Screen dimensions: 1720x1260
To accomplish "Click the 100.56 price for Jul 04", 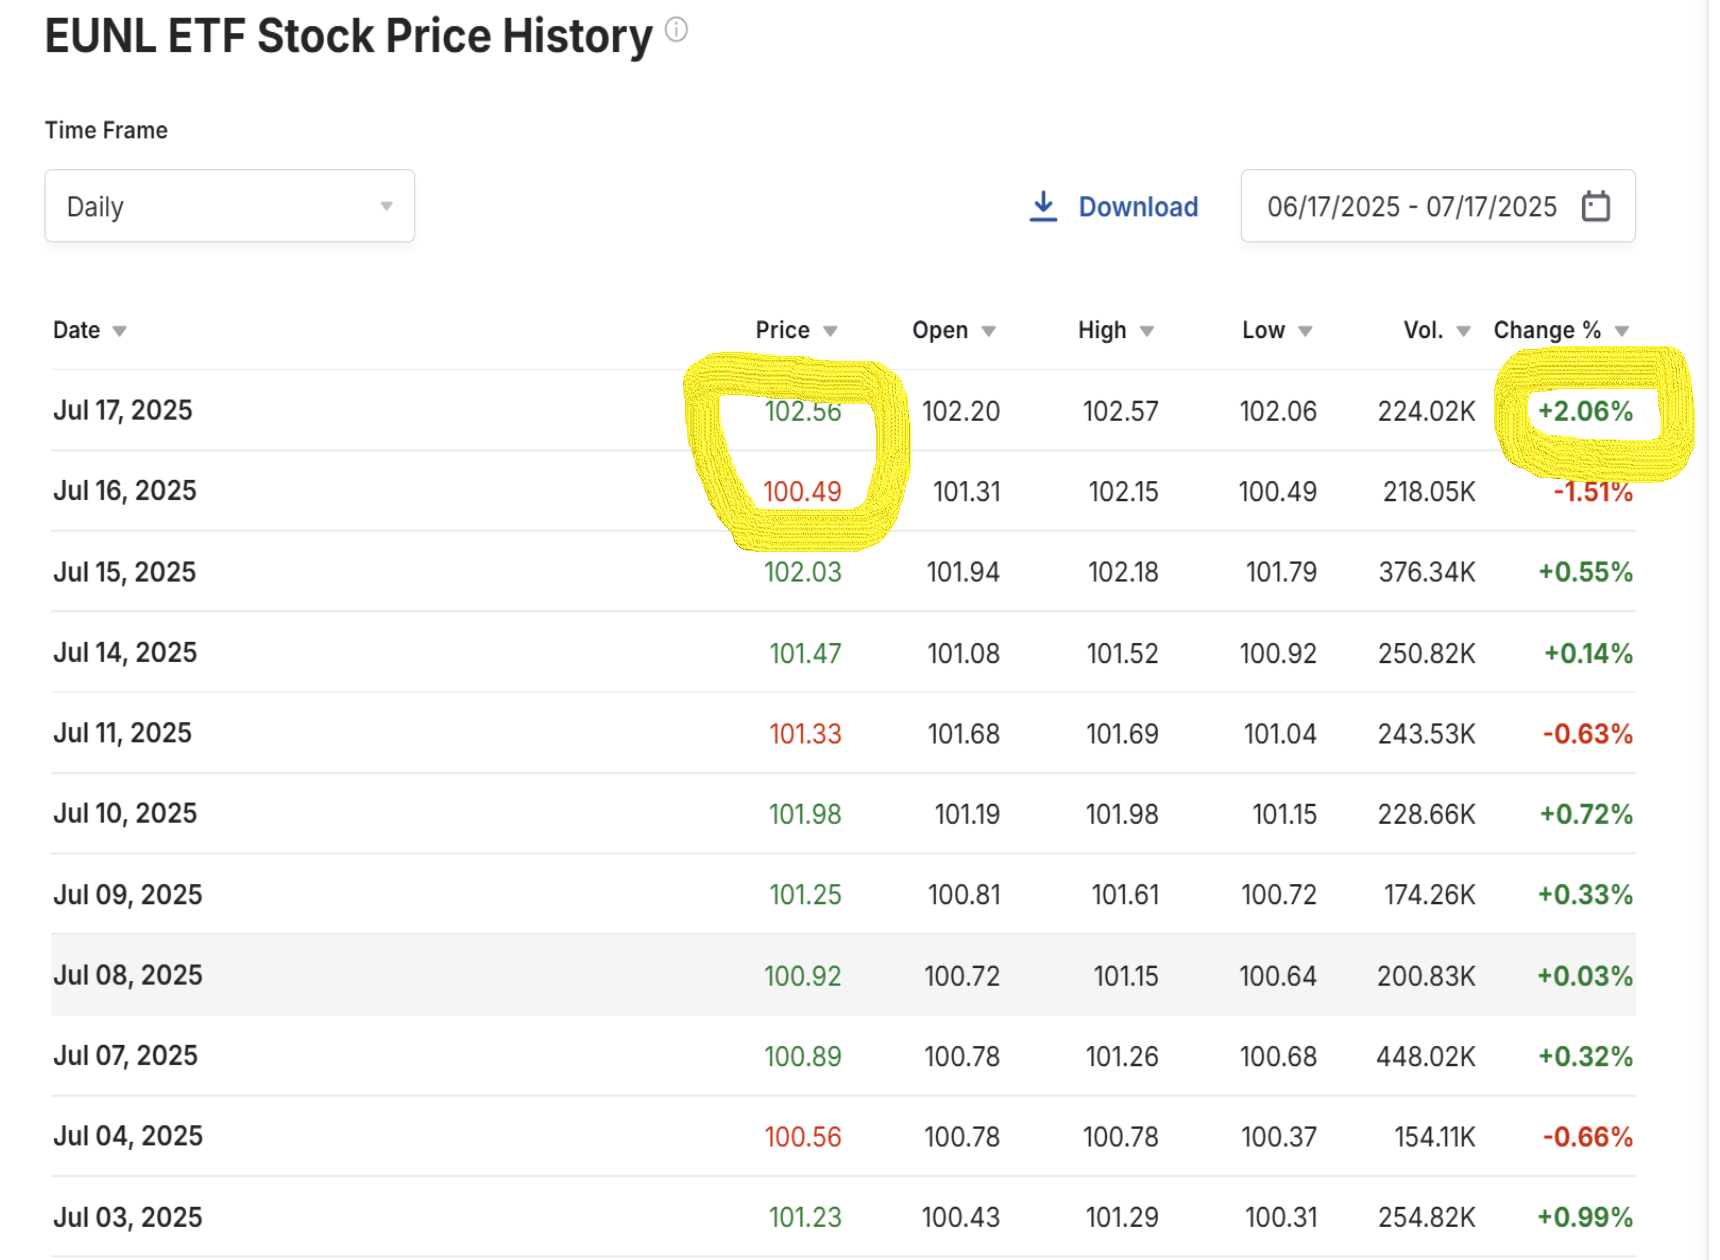I will tap(803, 1137).
